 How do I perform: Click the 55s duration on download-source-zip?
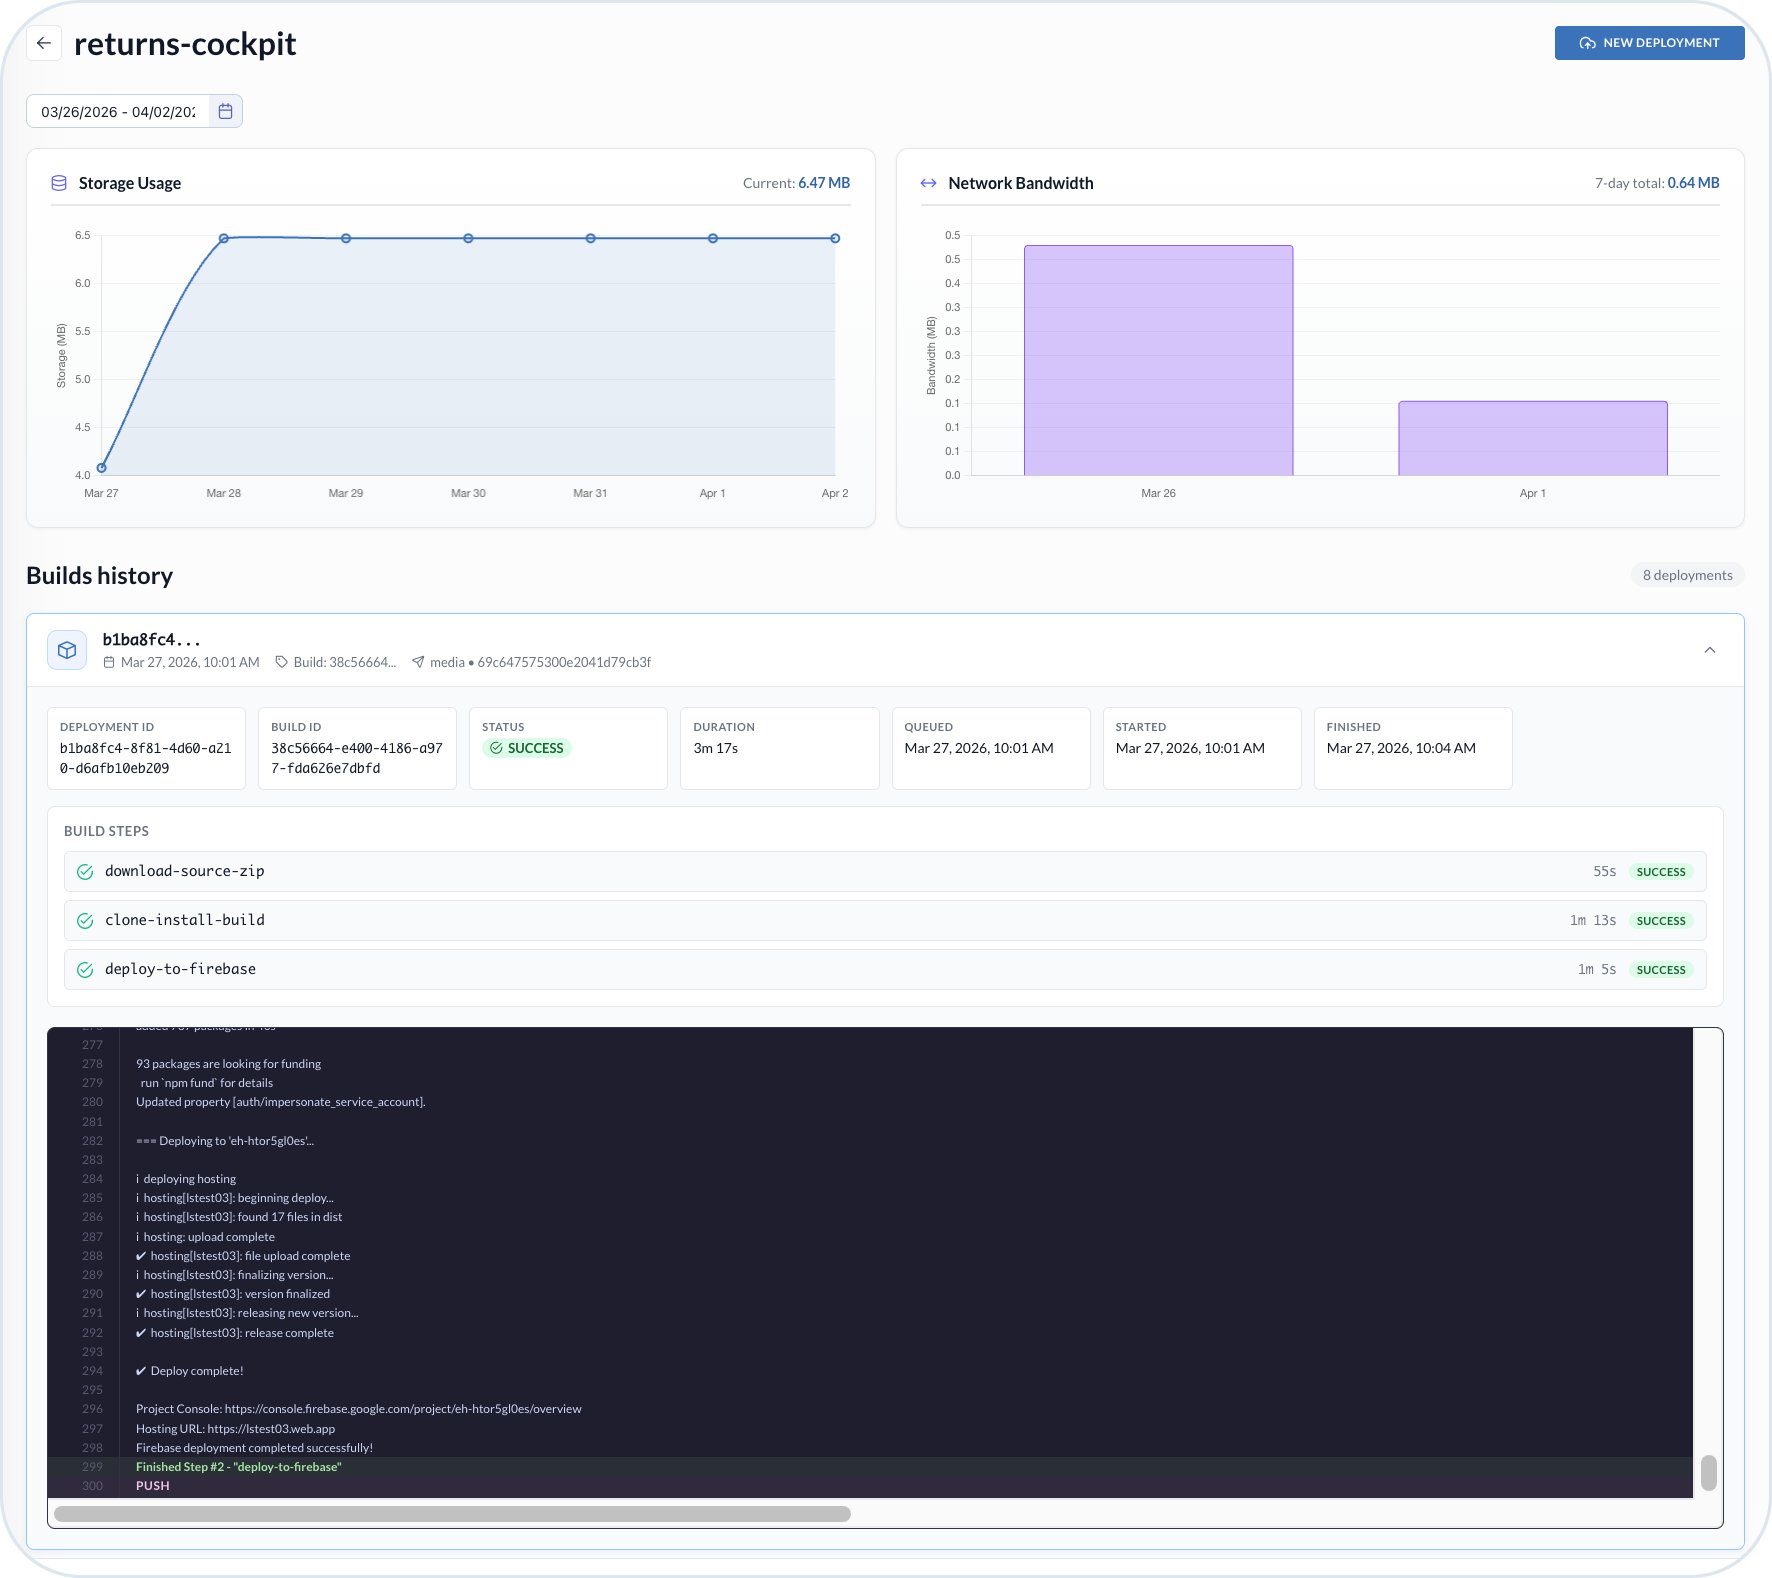click(x=1605, y=872)
